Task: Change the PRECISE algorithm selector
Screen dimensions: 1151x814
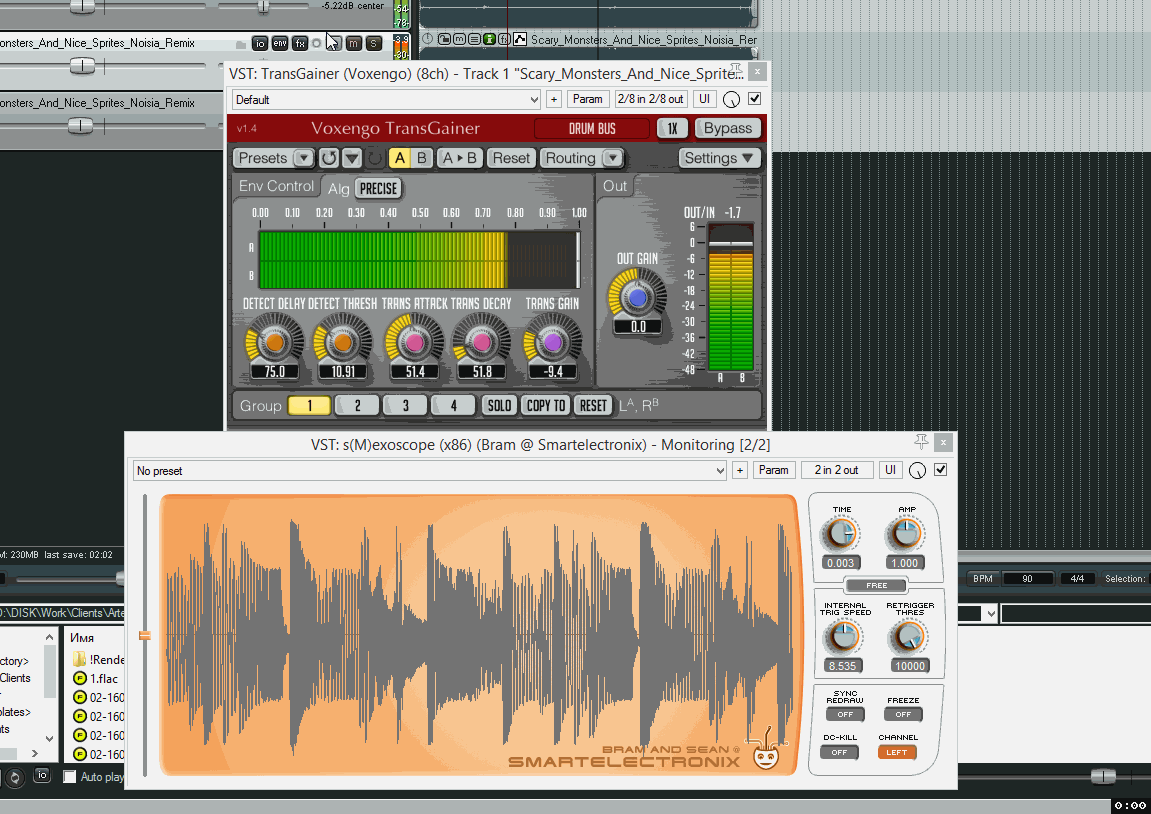Action: click(378, 189)
